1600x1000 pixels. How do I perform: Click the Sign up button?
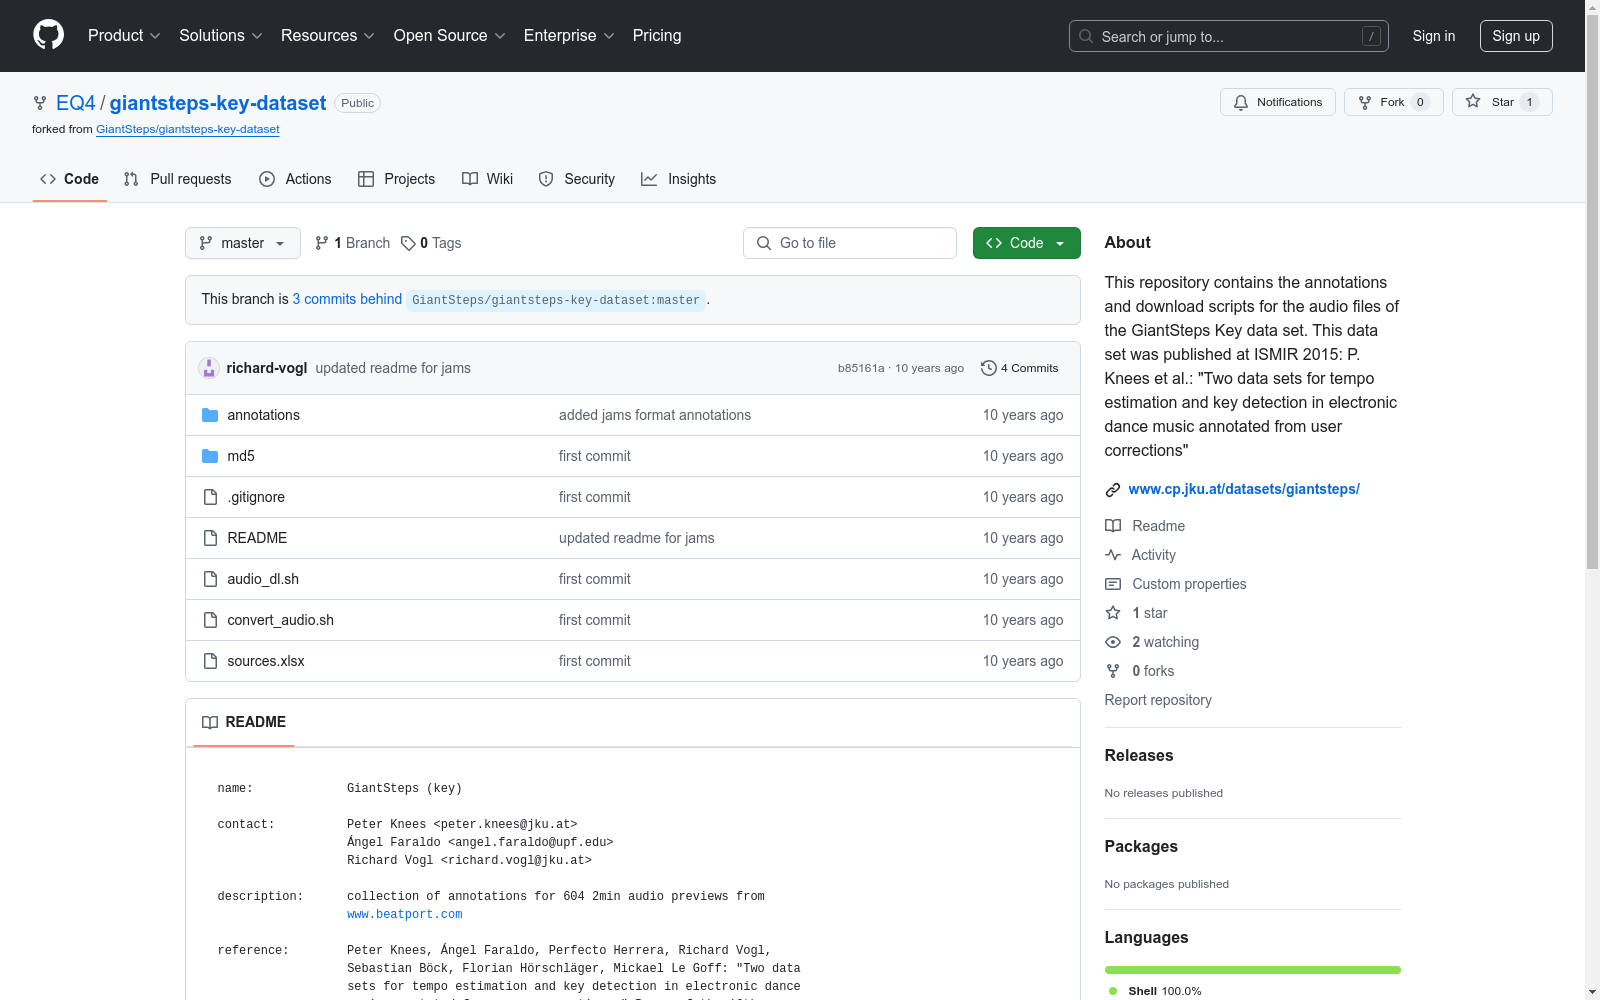coord(1516,36)
